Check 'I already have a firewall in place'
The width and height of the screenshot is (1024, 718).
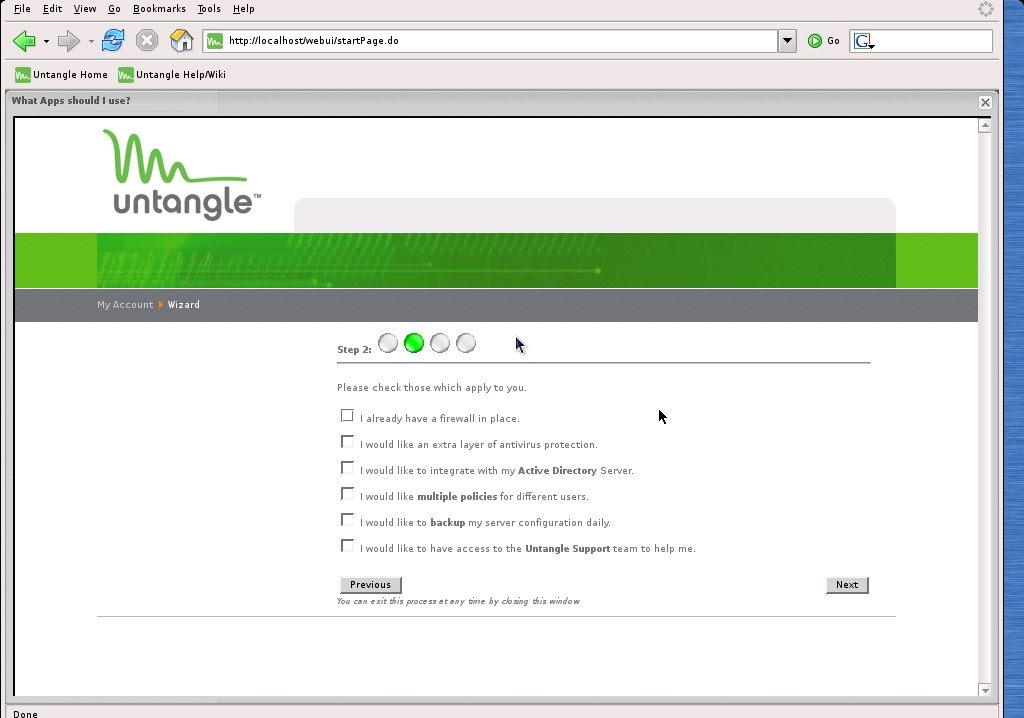pyautogui.click(x=347, y=416)
